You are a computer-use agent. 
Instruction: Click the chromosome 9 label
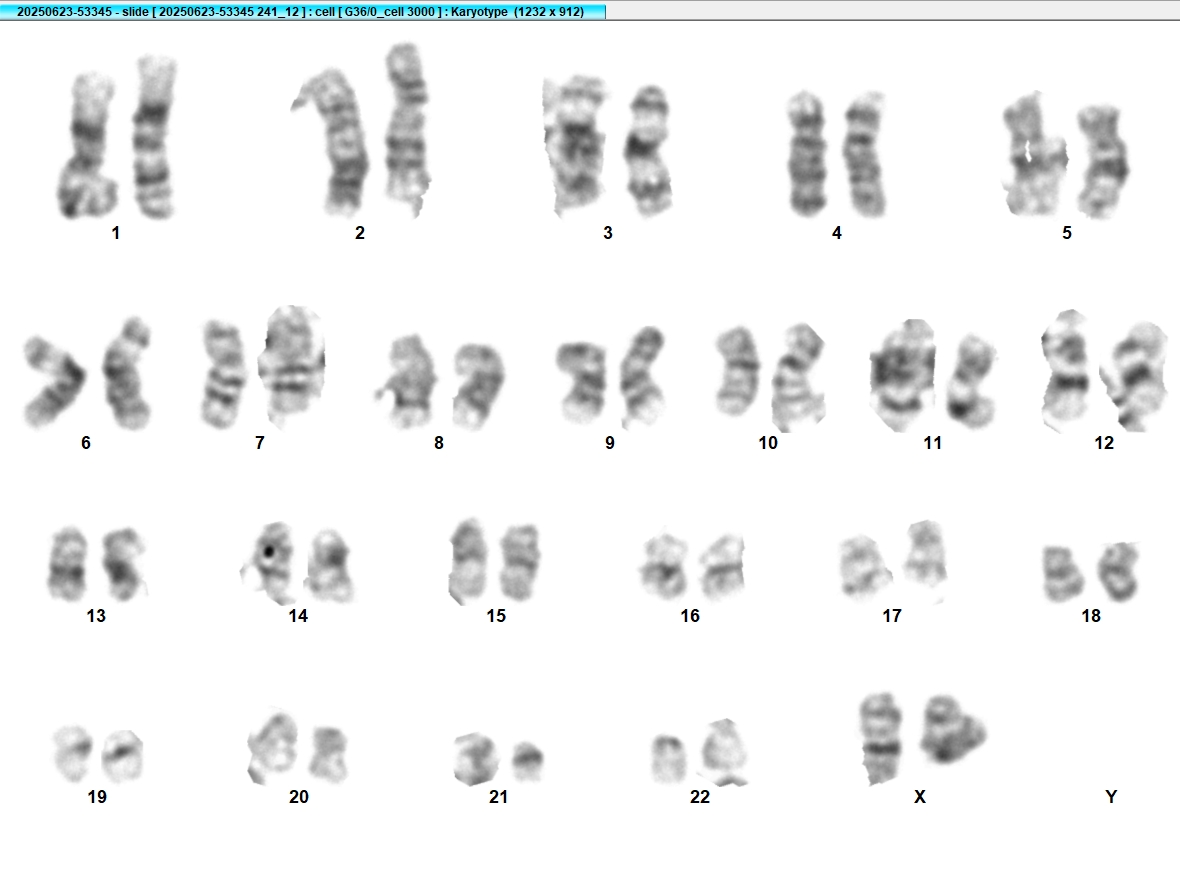tap(610, 443)
